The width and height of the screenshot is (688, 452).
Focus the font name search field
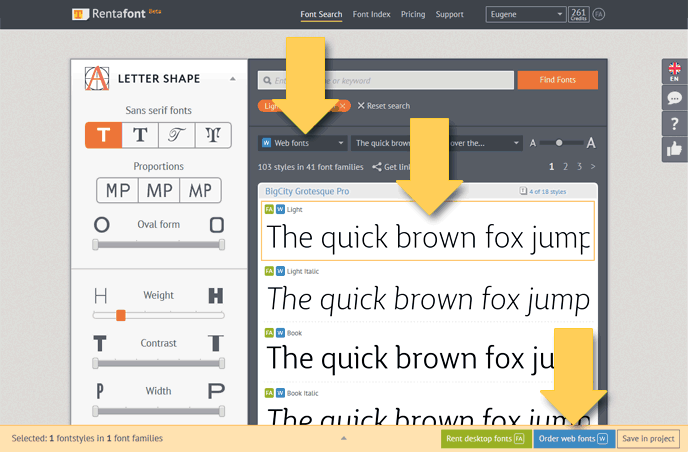[x=386, y=80]
